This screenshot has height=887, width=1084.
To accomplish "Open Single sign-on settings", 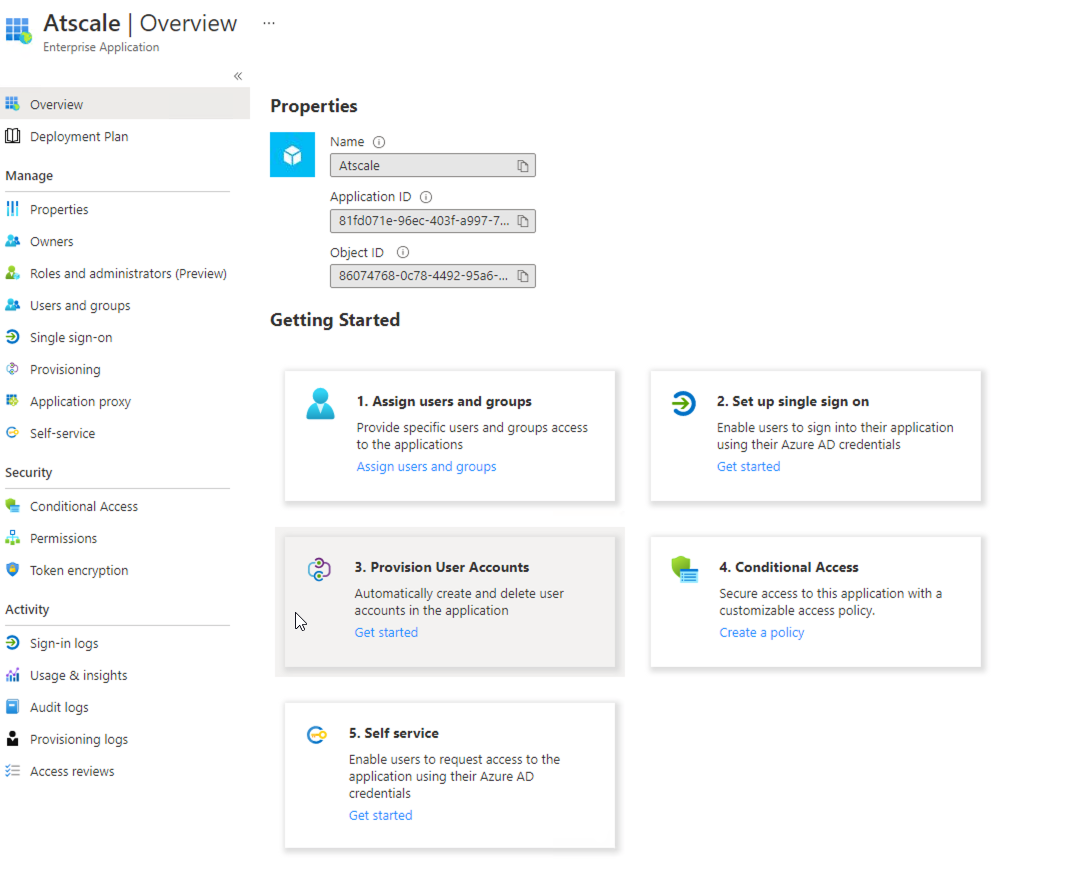I will (x=71, y=337).
